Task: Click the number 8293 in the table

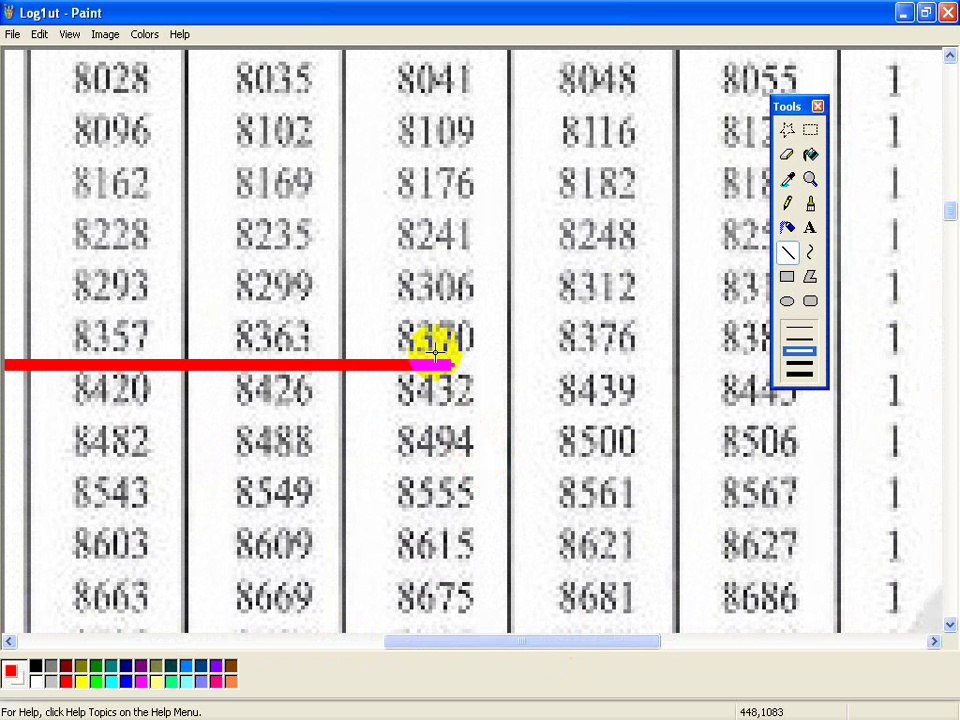Action: coord(111,286)
